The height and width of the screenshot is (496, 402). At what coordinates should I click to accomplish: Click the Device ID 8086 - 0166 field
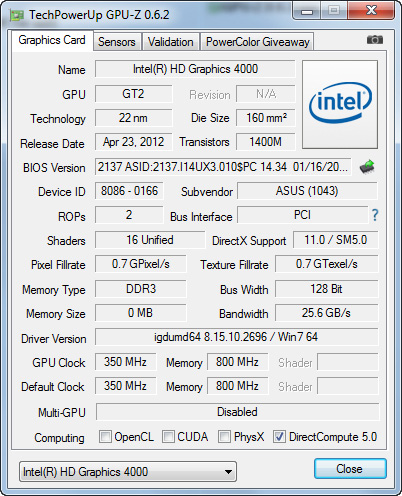(129, 191)
